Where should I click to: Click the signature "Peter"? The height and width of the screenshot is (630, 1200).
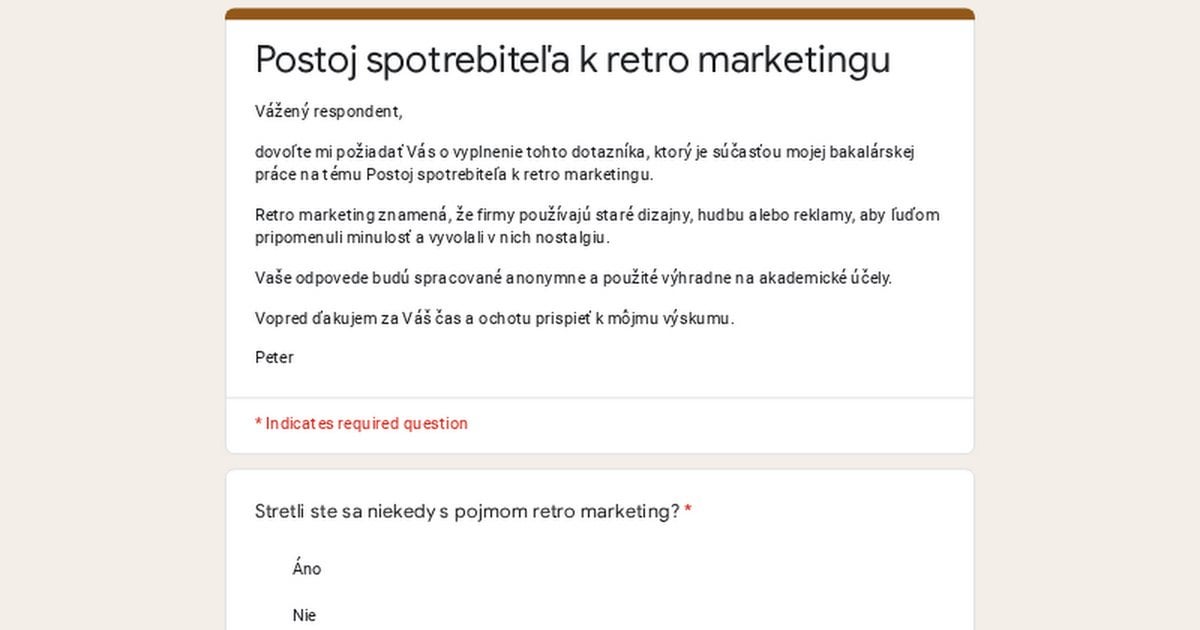coord(274,357)
